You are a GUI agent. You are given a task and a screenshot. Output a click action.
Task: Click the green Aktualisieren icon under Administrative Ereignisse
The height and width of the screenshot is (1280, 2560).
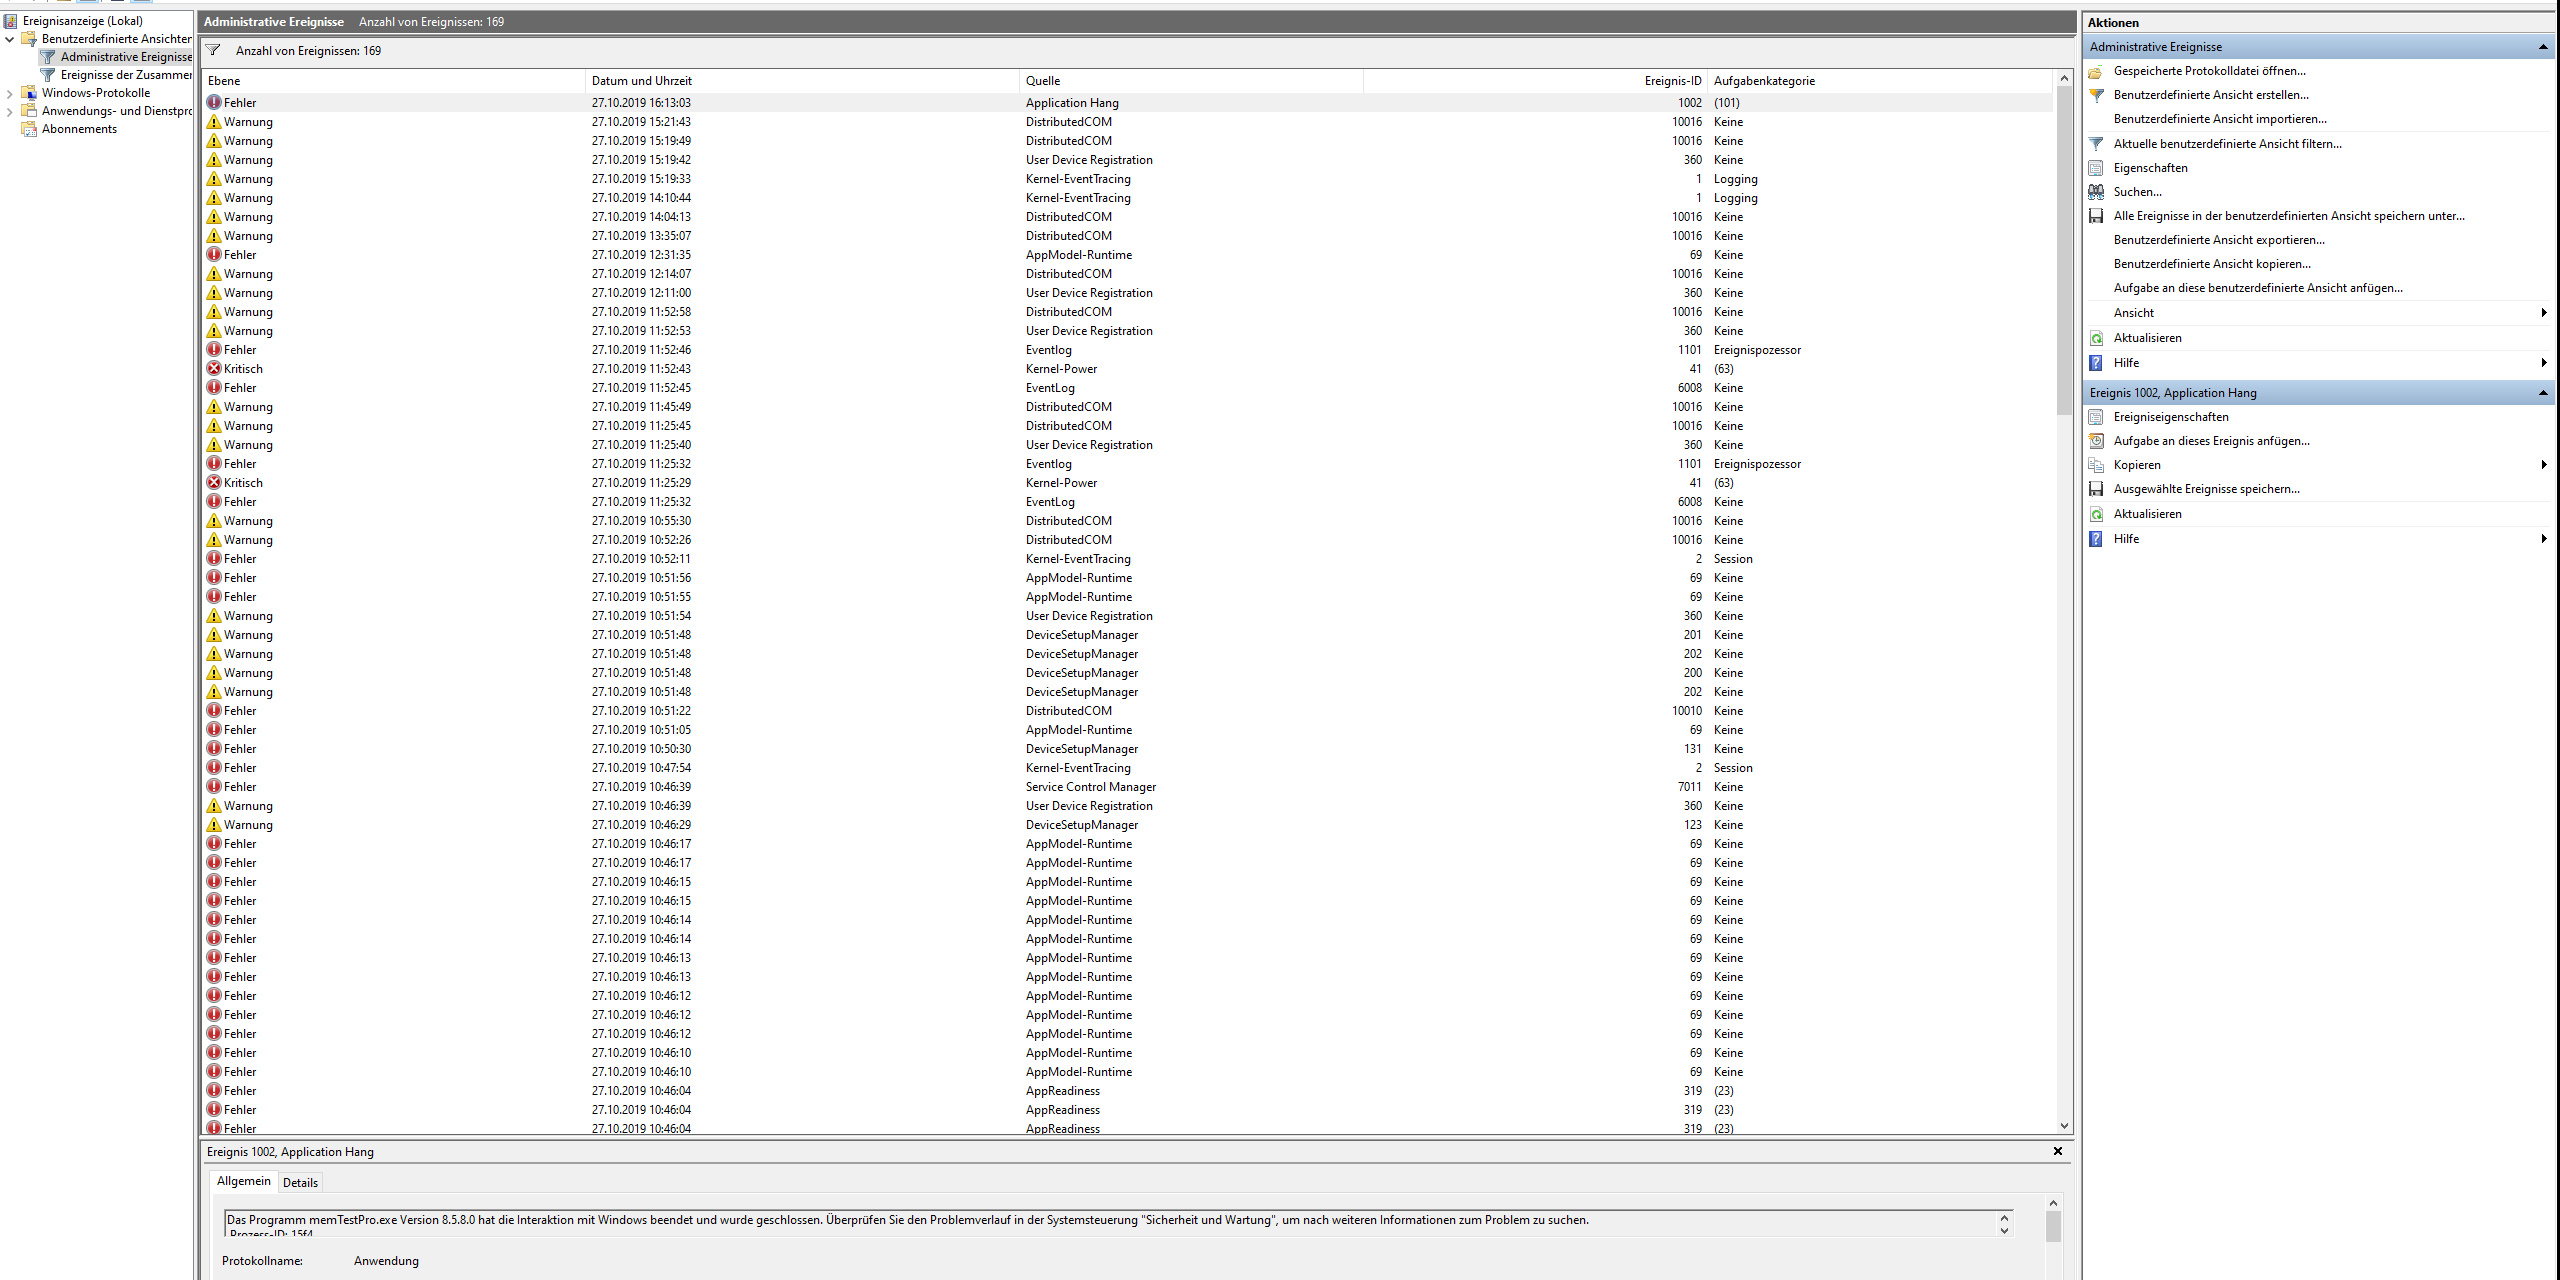point(2096,338)
